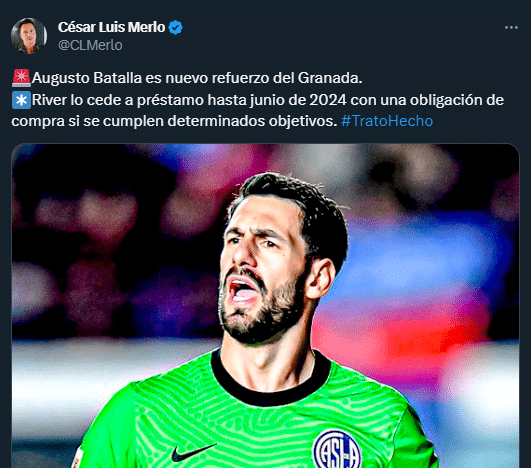Click "2024" in the tweet text
Screen dimensions: 531x468
(328, 100)
